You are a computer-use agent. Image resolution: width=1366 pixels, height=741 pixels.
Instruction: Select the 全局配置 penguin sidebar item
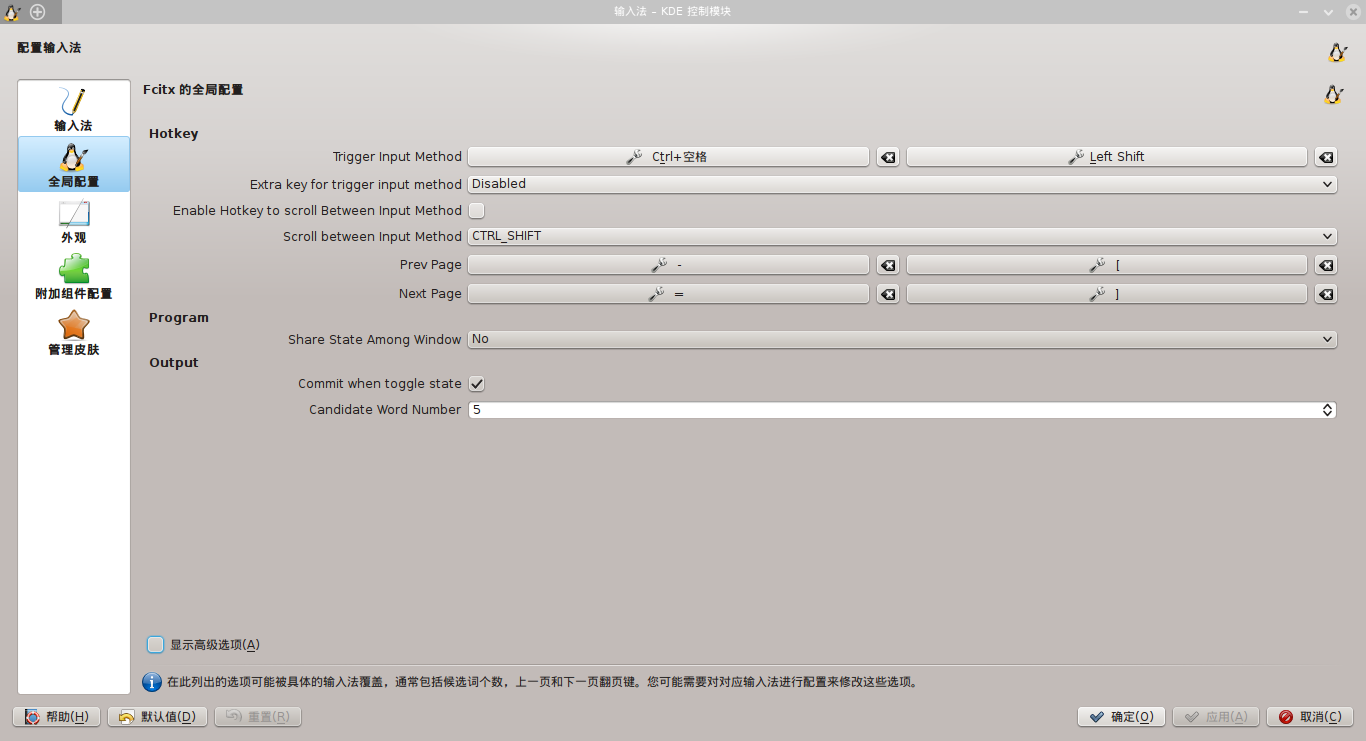[x=74, y=165]
